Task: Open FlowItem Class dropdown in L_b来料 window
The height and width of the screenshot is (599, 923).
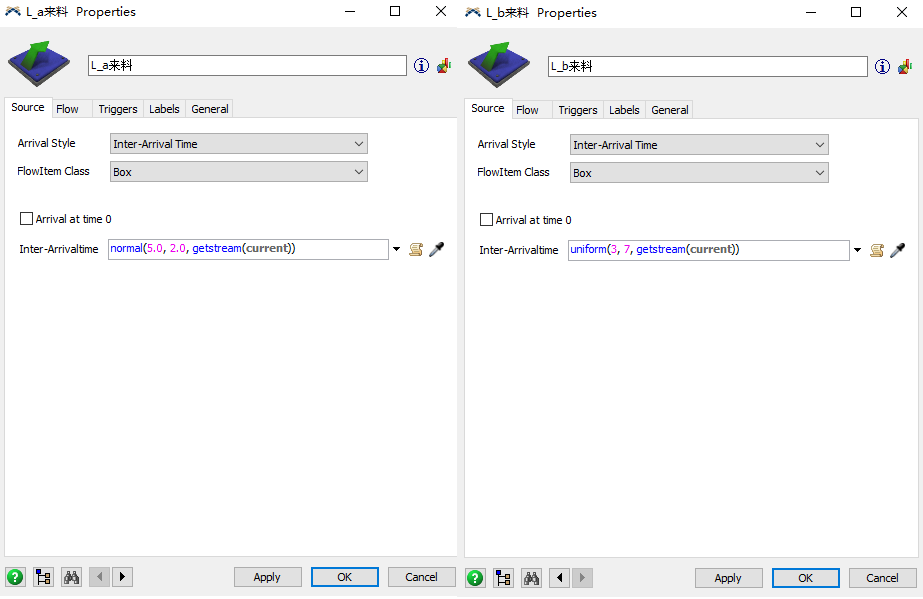Action: click(699, 173)
